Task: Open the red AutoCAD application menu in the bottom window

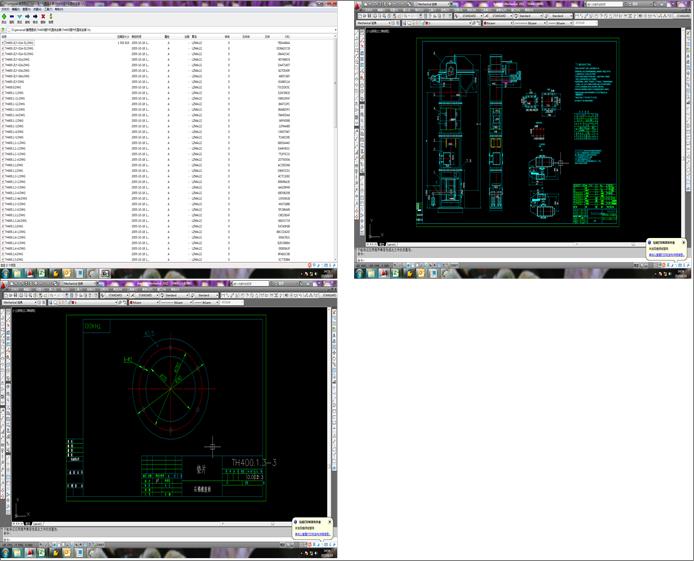Action: (5, 285)
